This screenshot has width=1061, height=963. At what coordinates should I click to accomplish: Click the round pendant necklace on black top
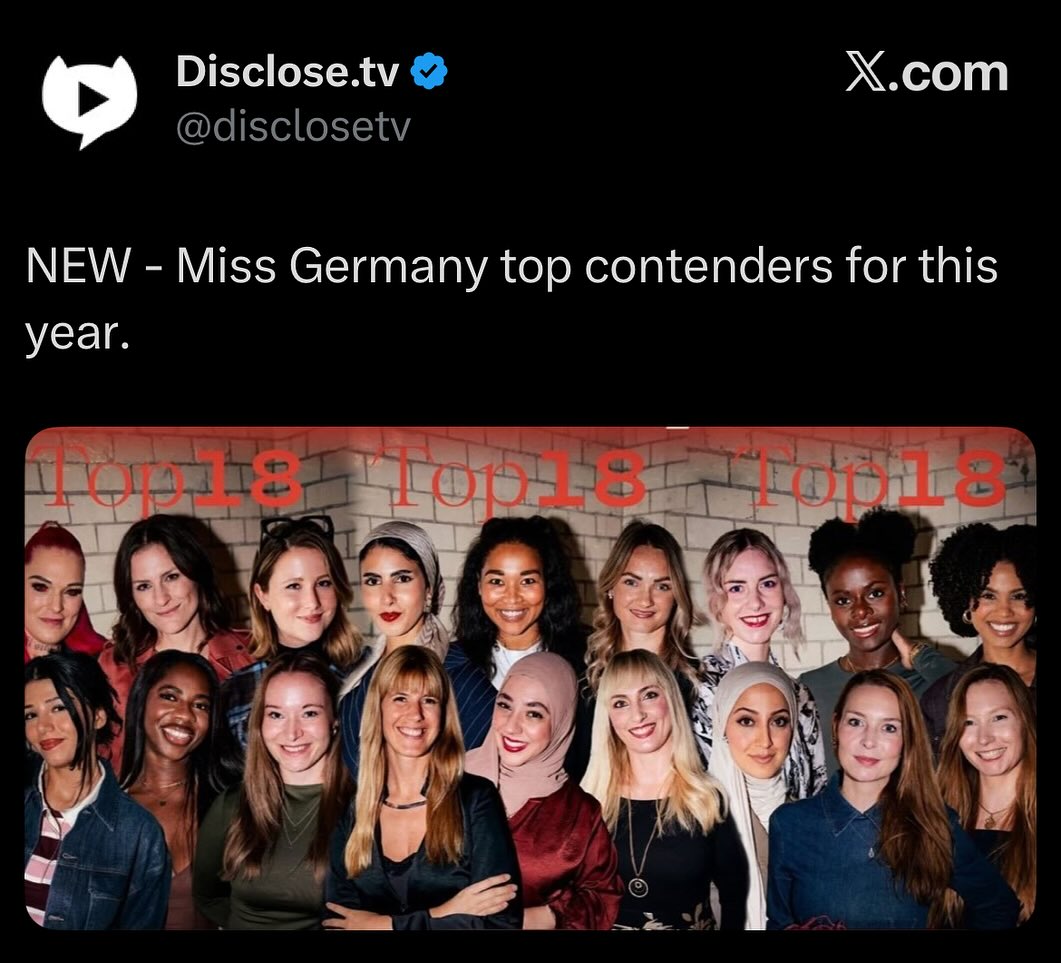637,886
